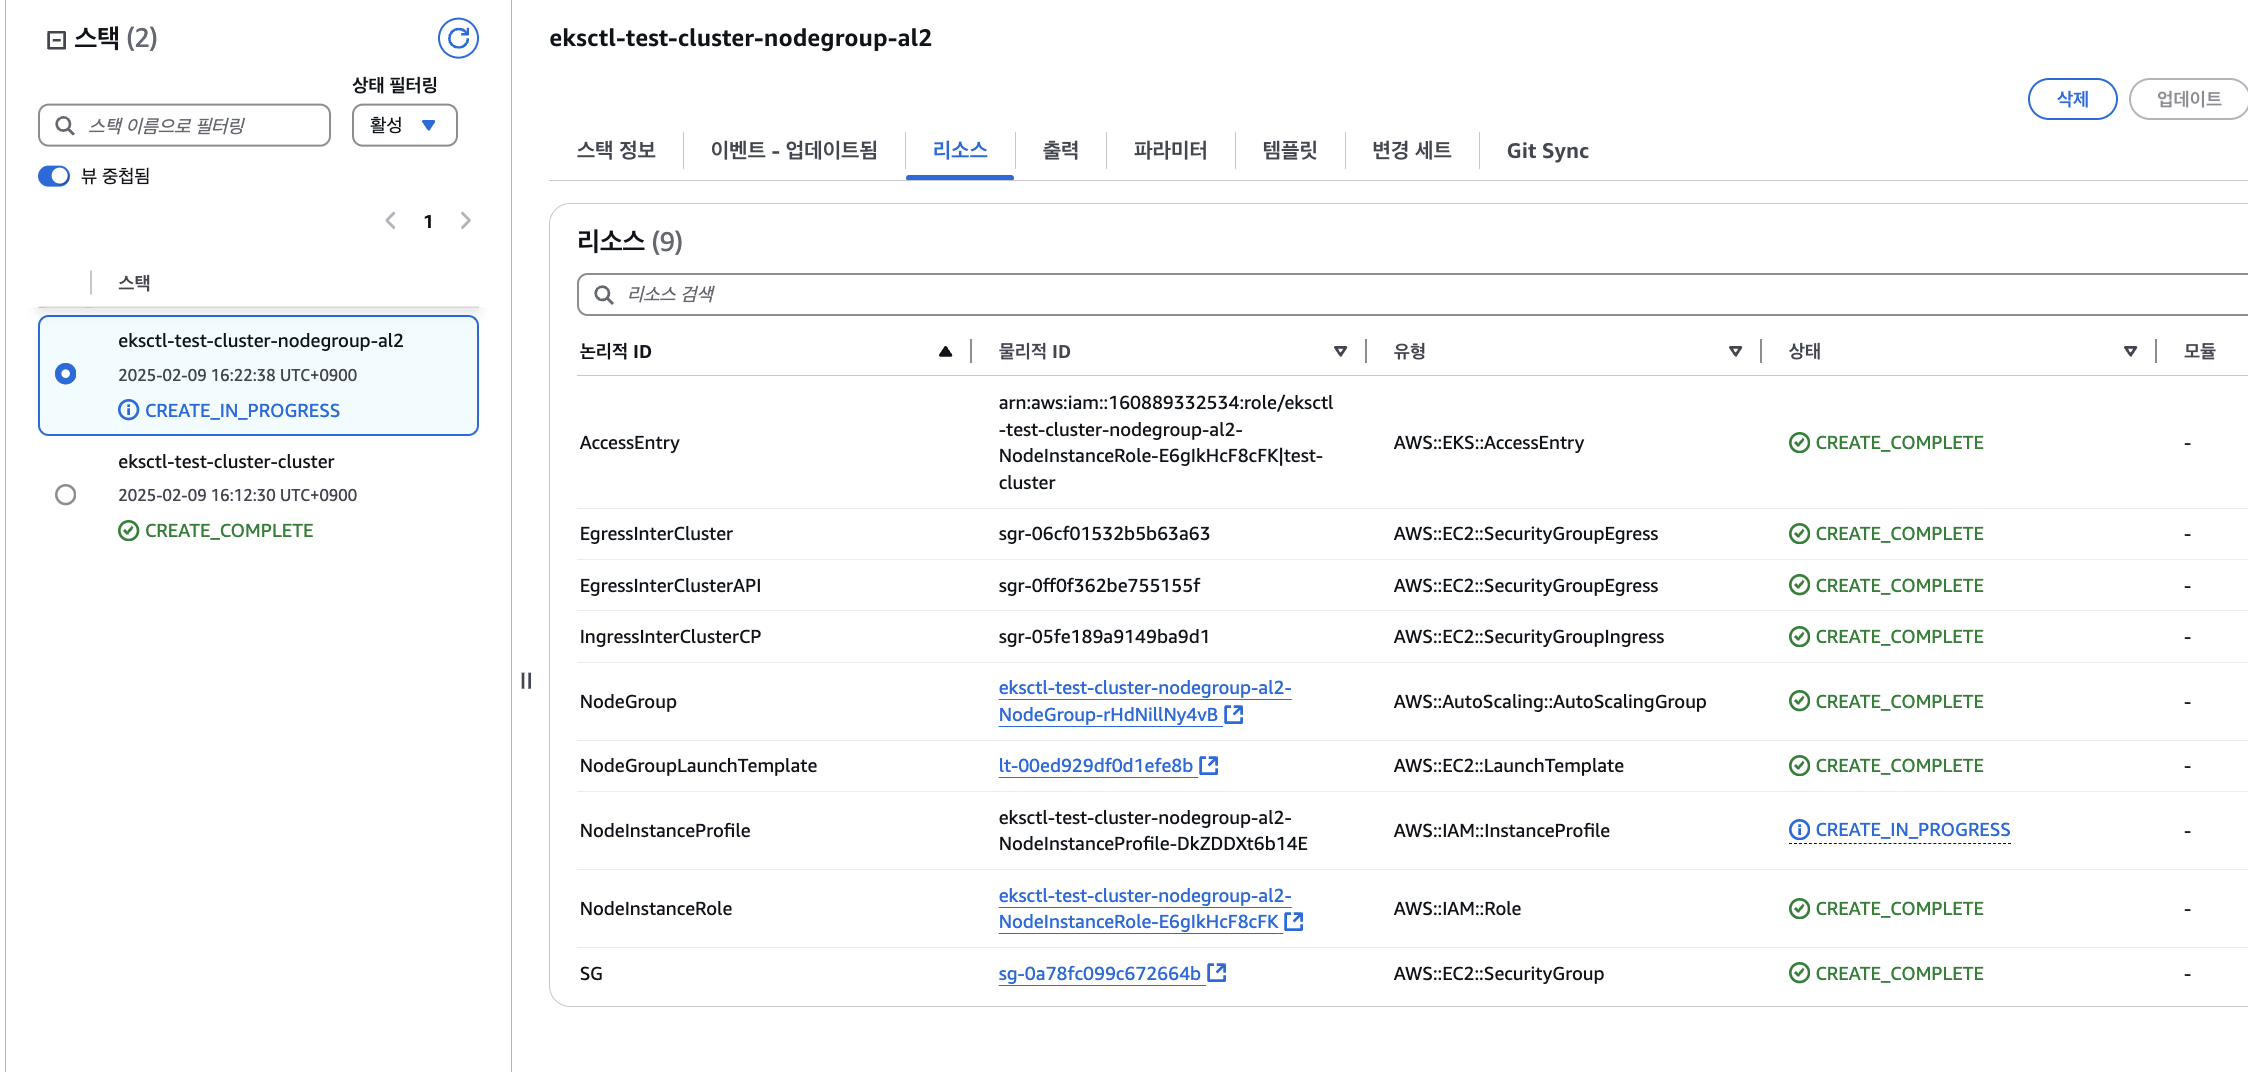Click the sgr-05fe189a9149ba9d1 physical ID
Image resolution: width=2248 pixels, height=1072 pixels.
point(1104,637)
